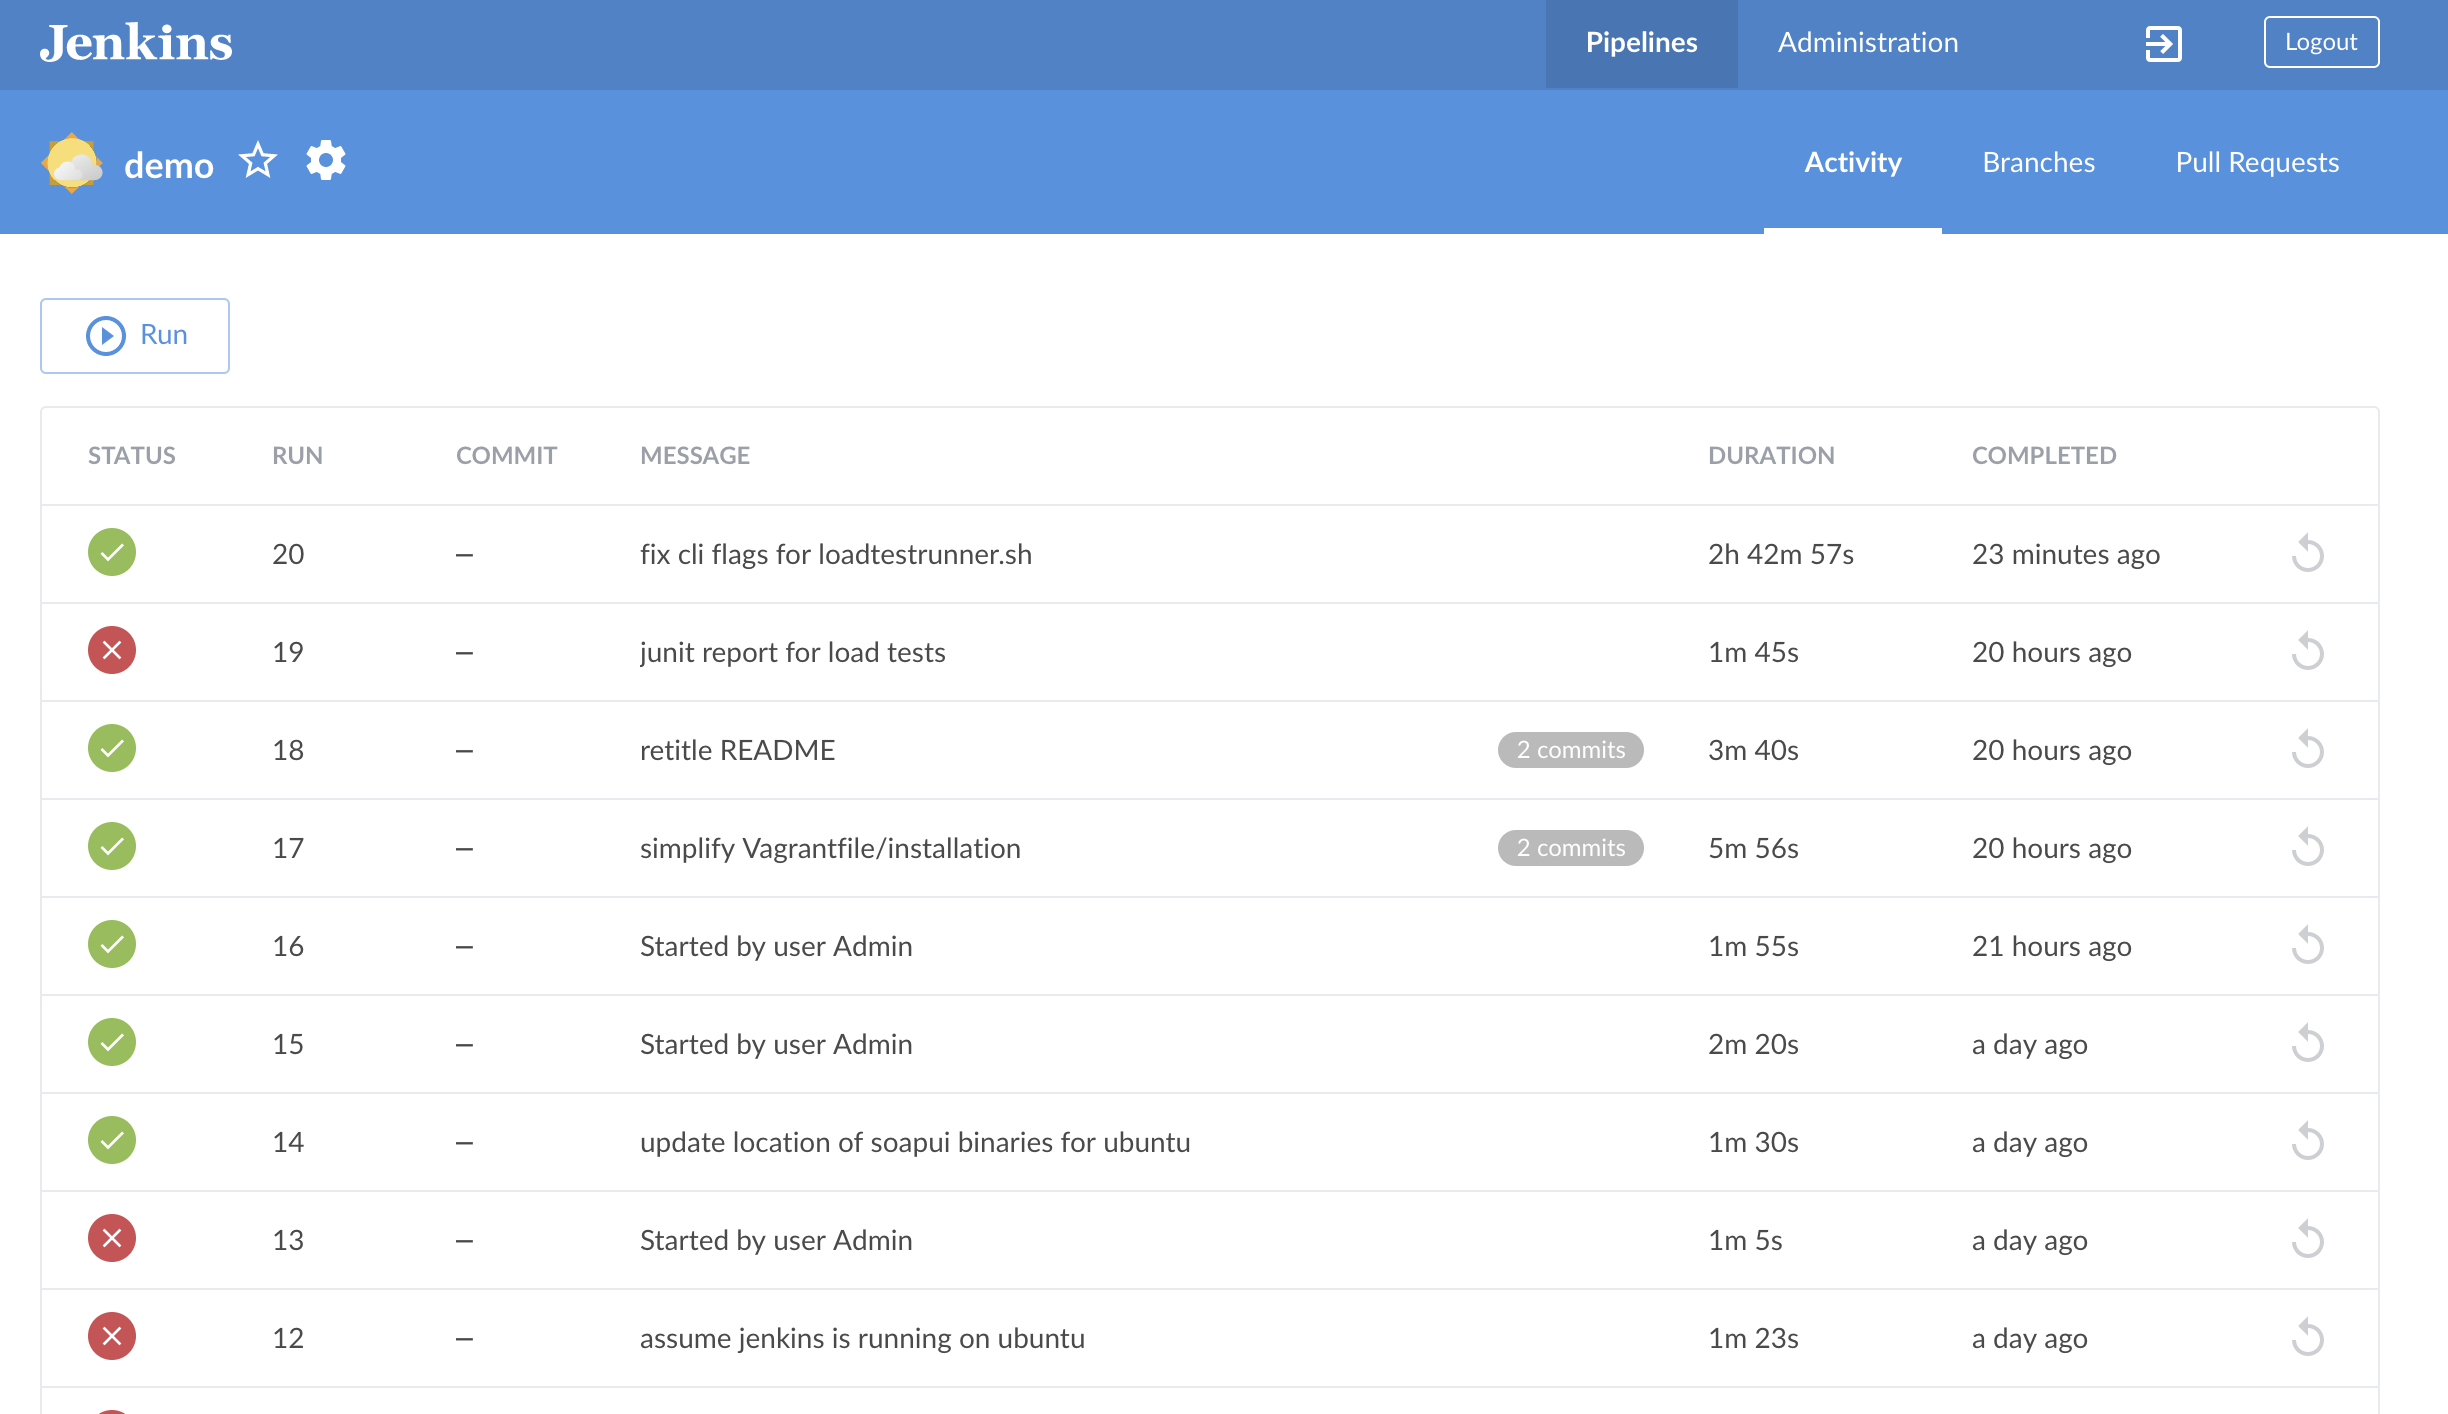Viewport: 2448px width, 1414px height.
Task: Click 2 commits badge on retitle README row
Action: 1570,750
